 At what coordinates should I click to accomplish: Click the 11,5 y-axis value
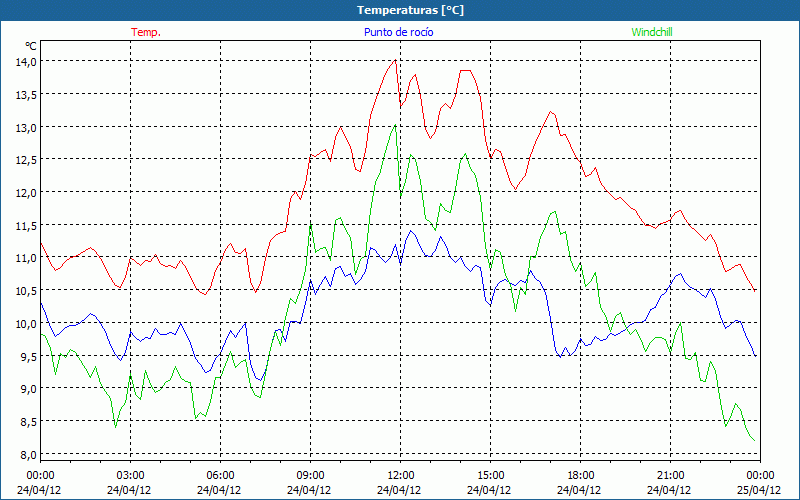pos(26,225)
